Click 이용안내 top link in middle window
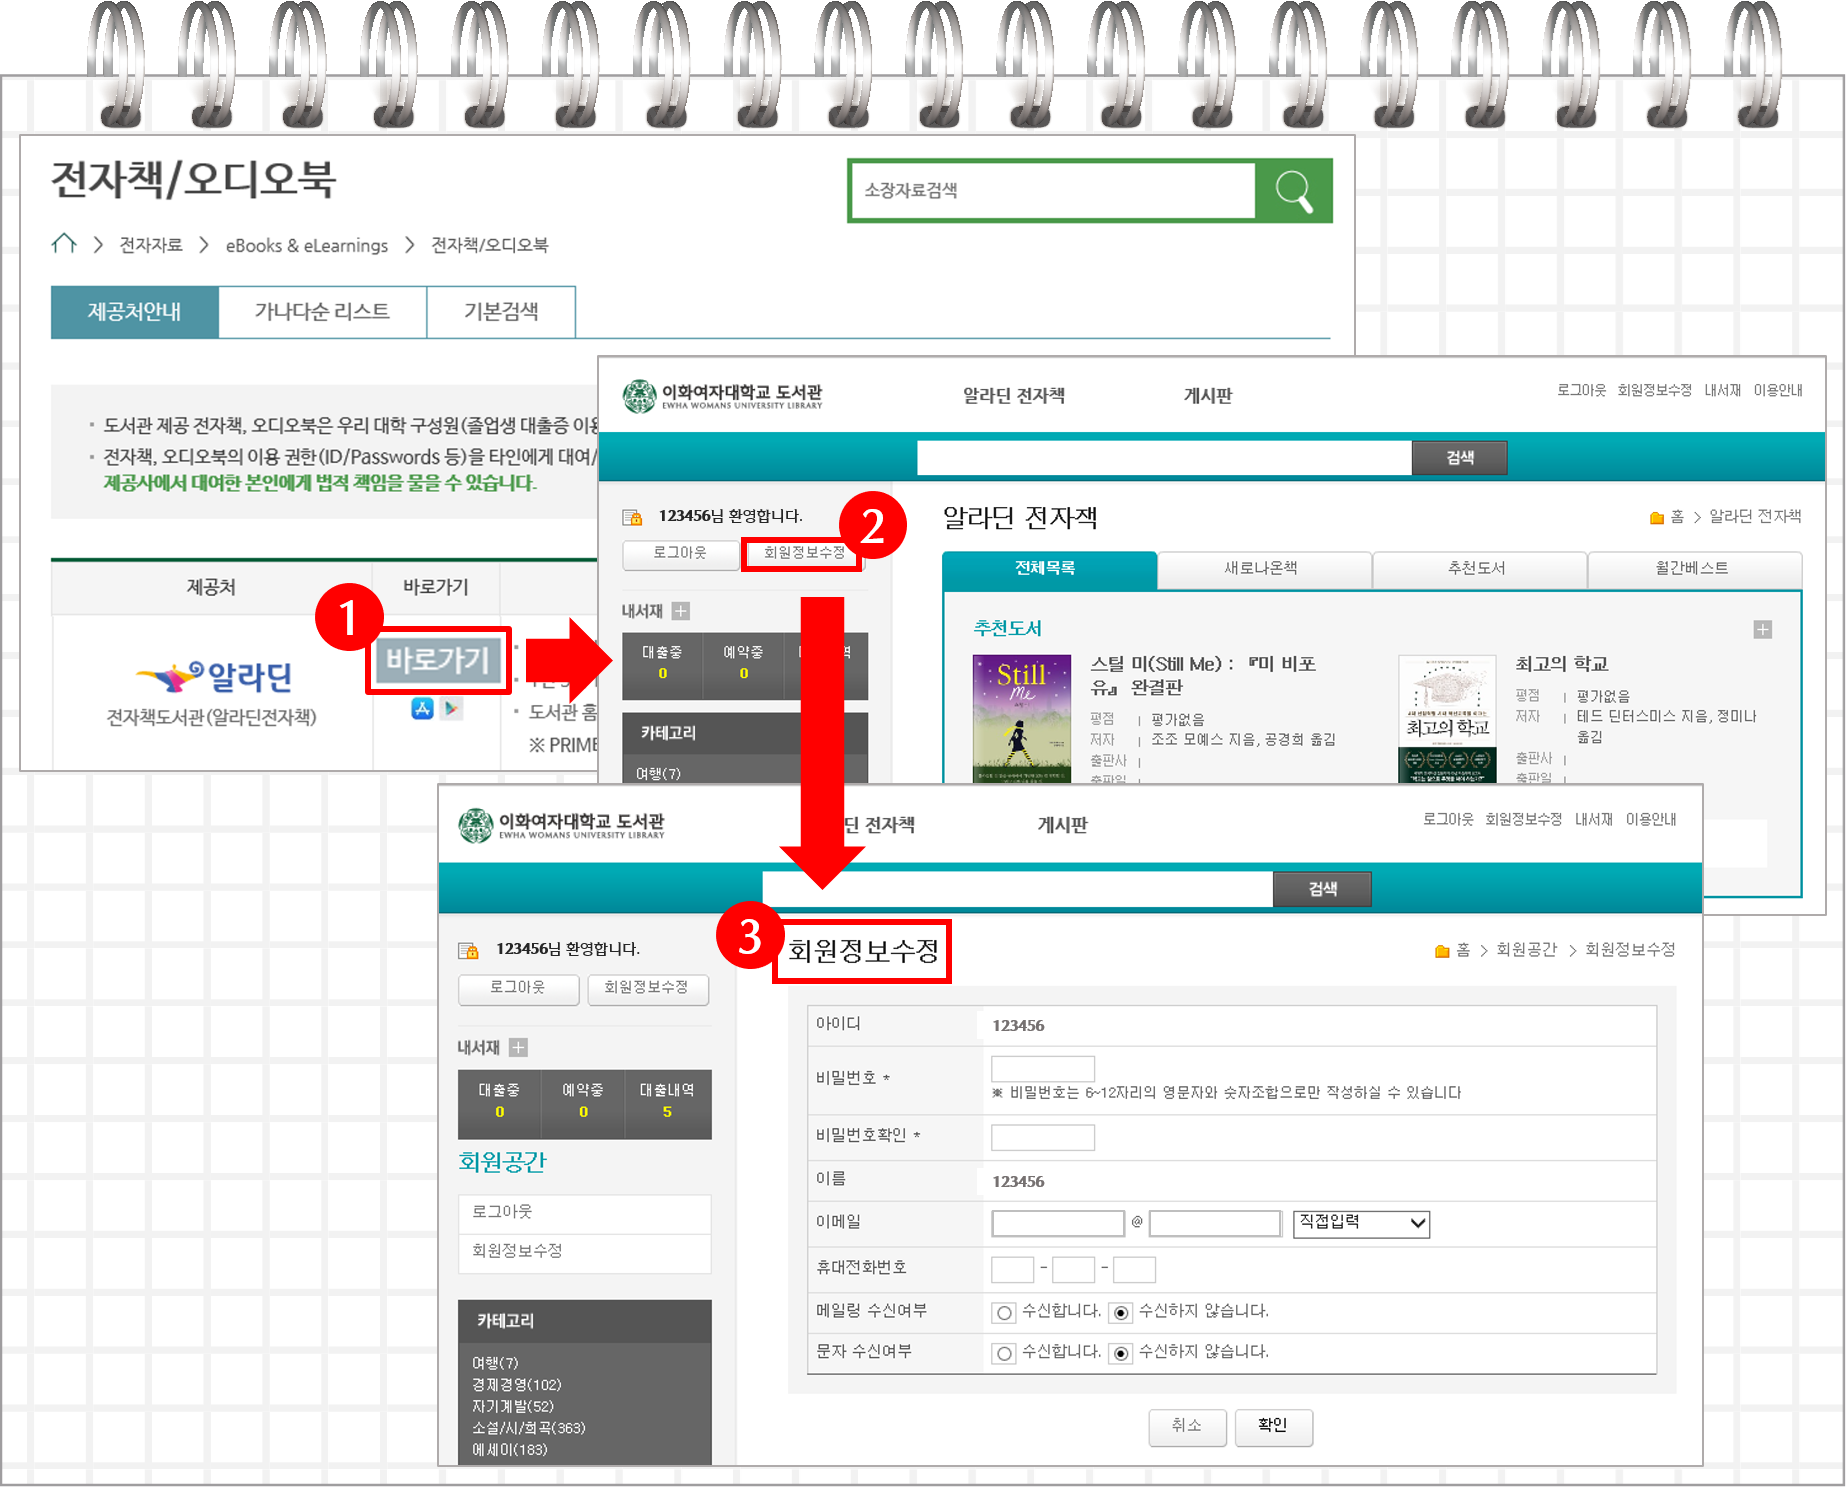 (1778, 390)
